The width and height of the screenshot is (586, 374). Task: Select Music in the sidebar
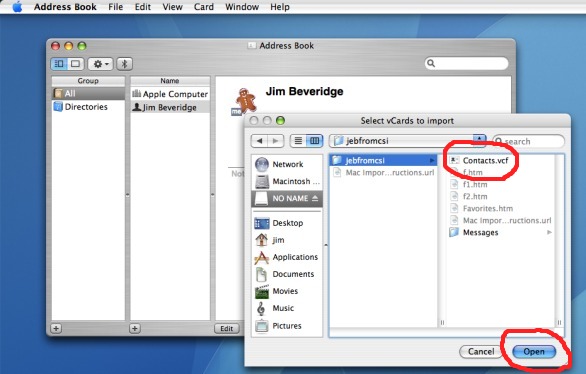pyautogui.click(x=287, y=308)
